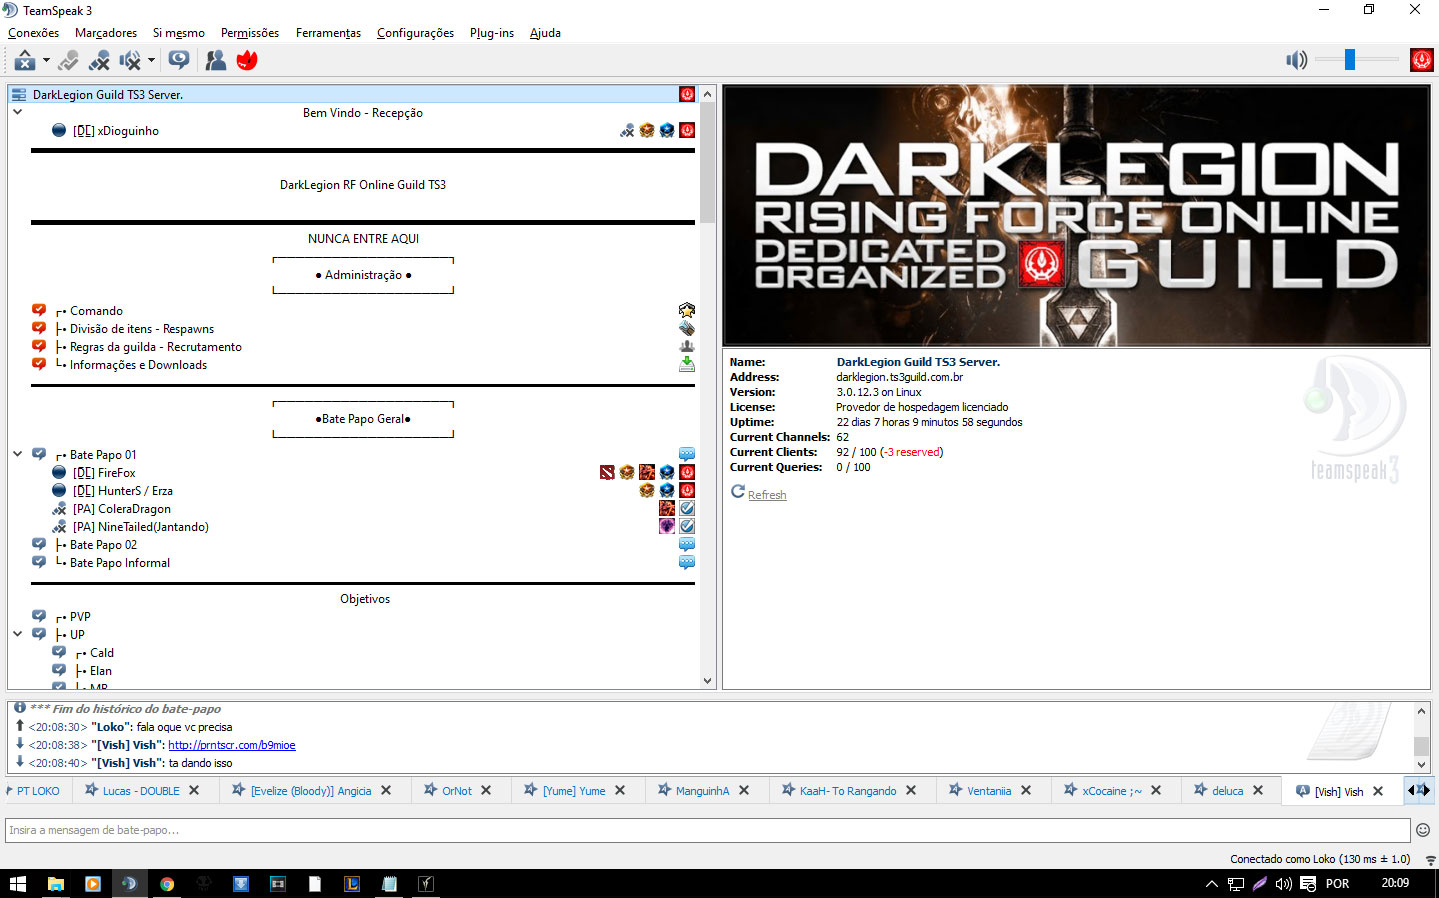The height and width of the screenshot is (898, 1439).
Task: Click the chat message input field
Action: (708, 830)
